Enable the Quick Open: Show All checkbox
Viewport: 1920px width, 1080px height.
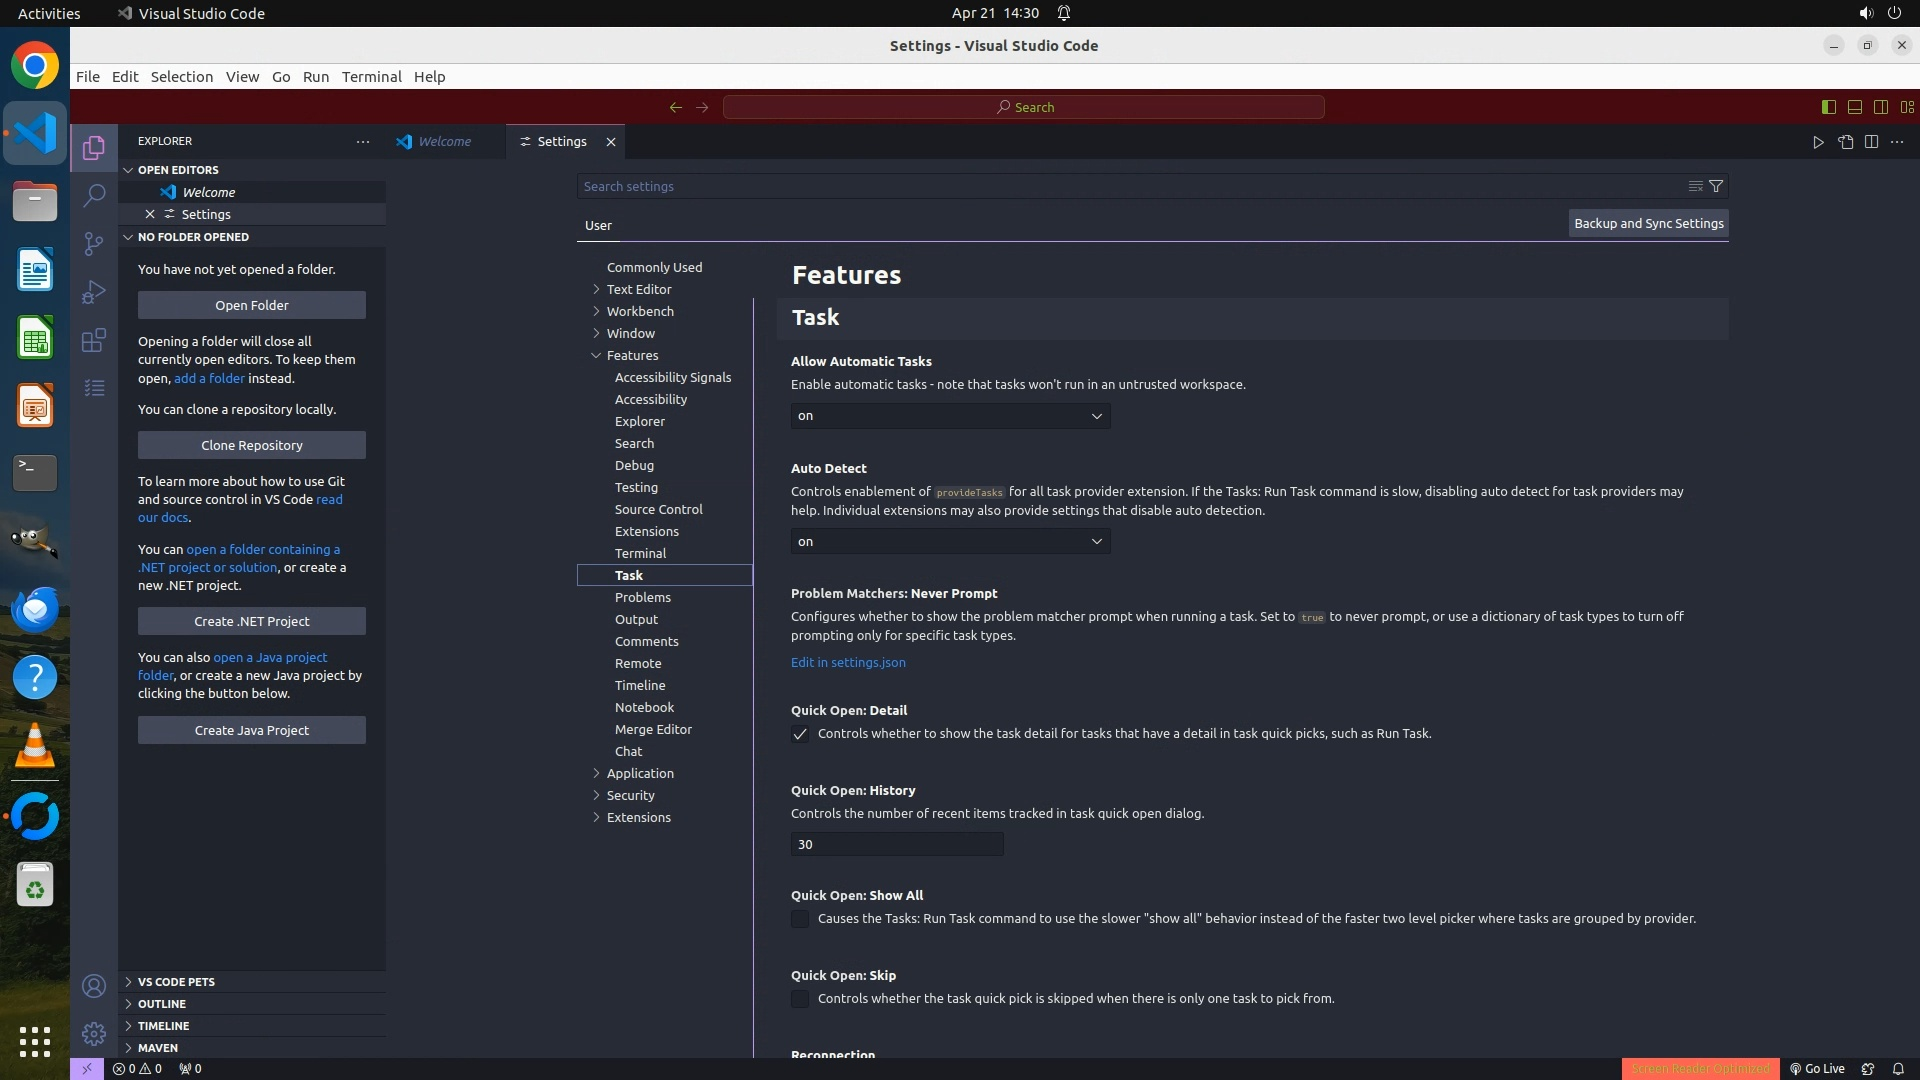click(800, 919)
